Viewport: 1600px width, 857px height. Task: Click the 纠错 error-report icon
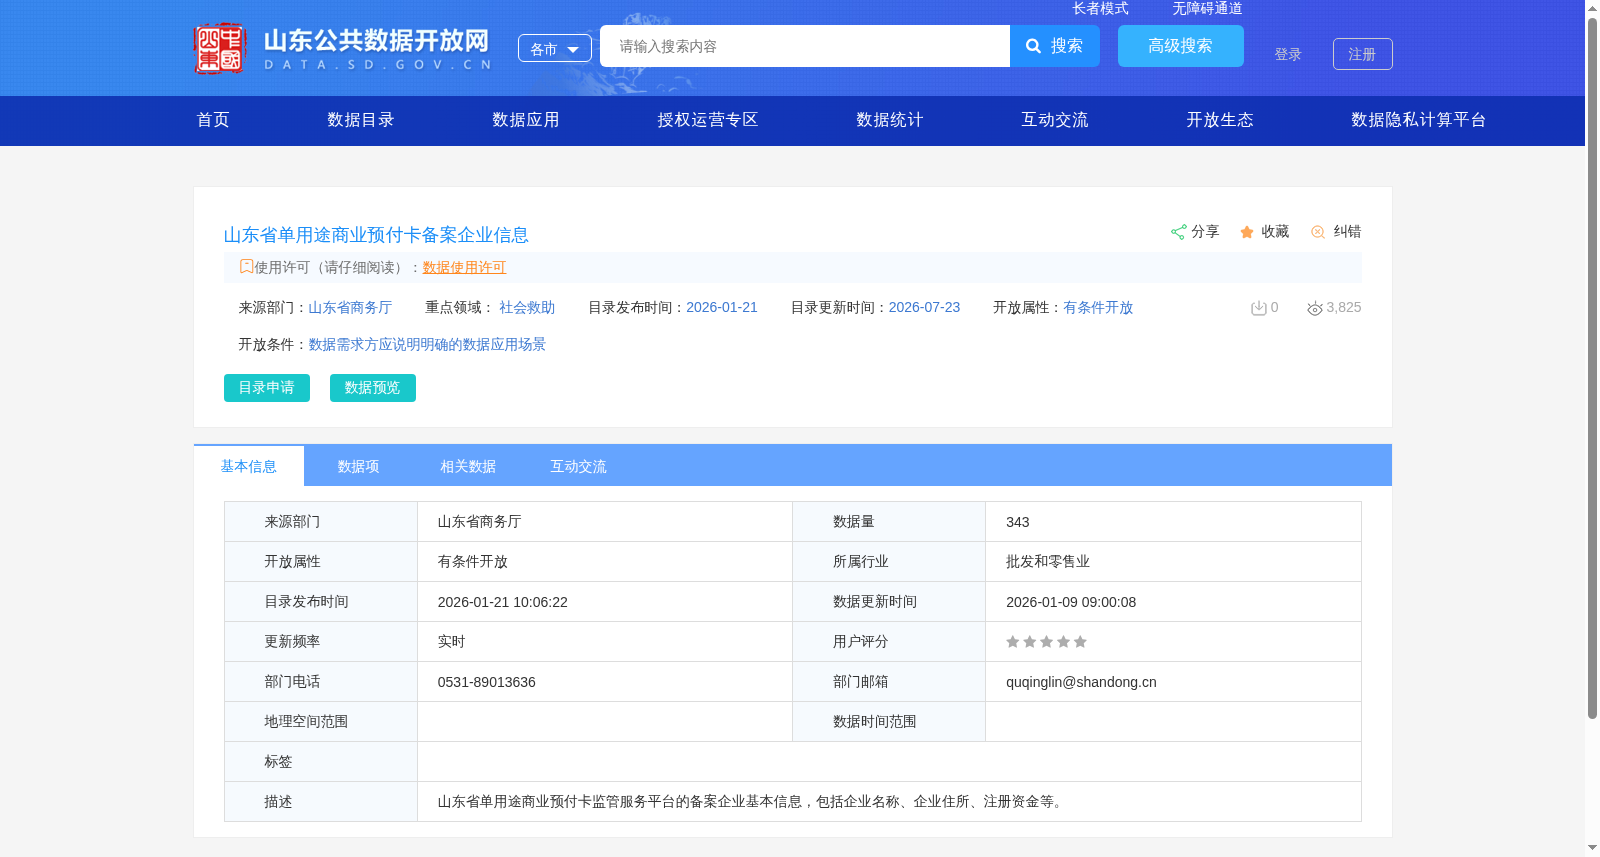[1318, 232]
